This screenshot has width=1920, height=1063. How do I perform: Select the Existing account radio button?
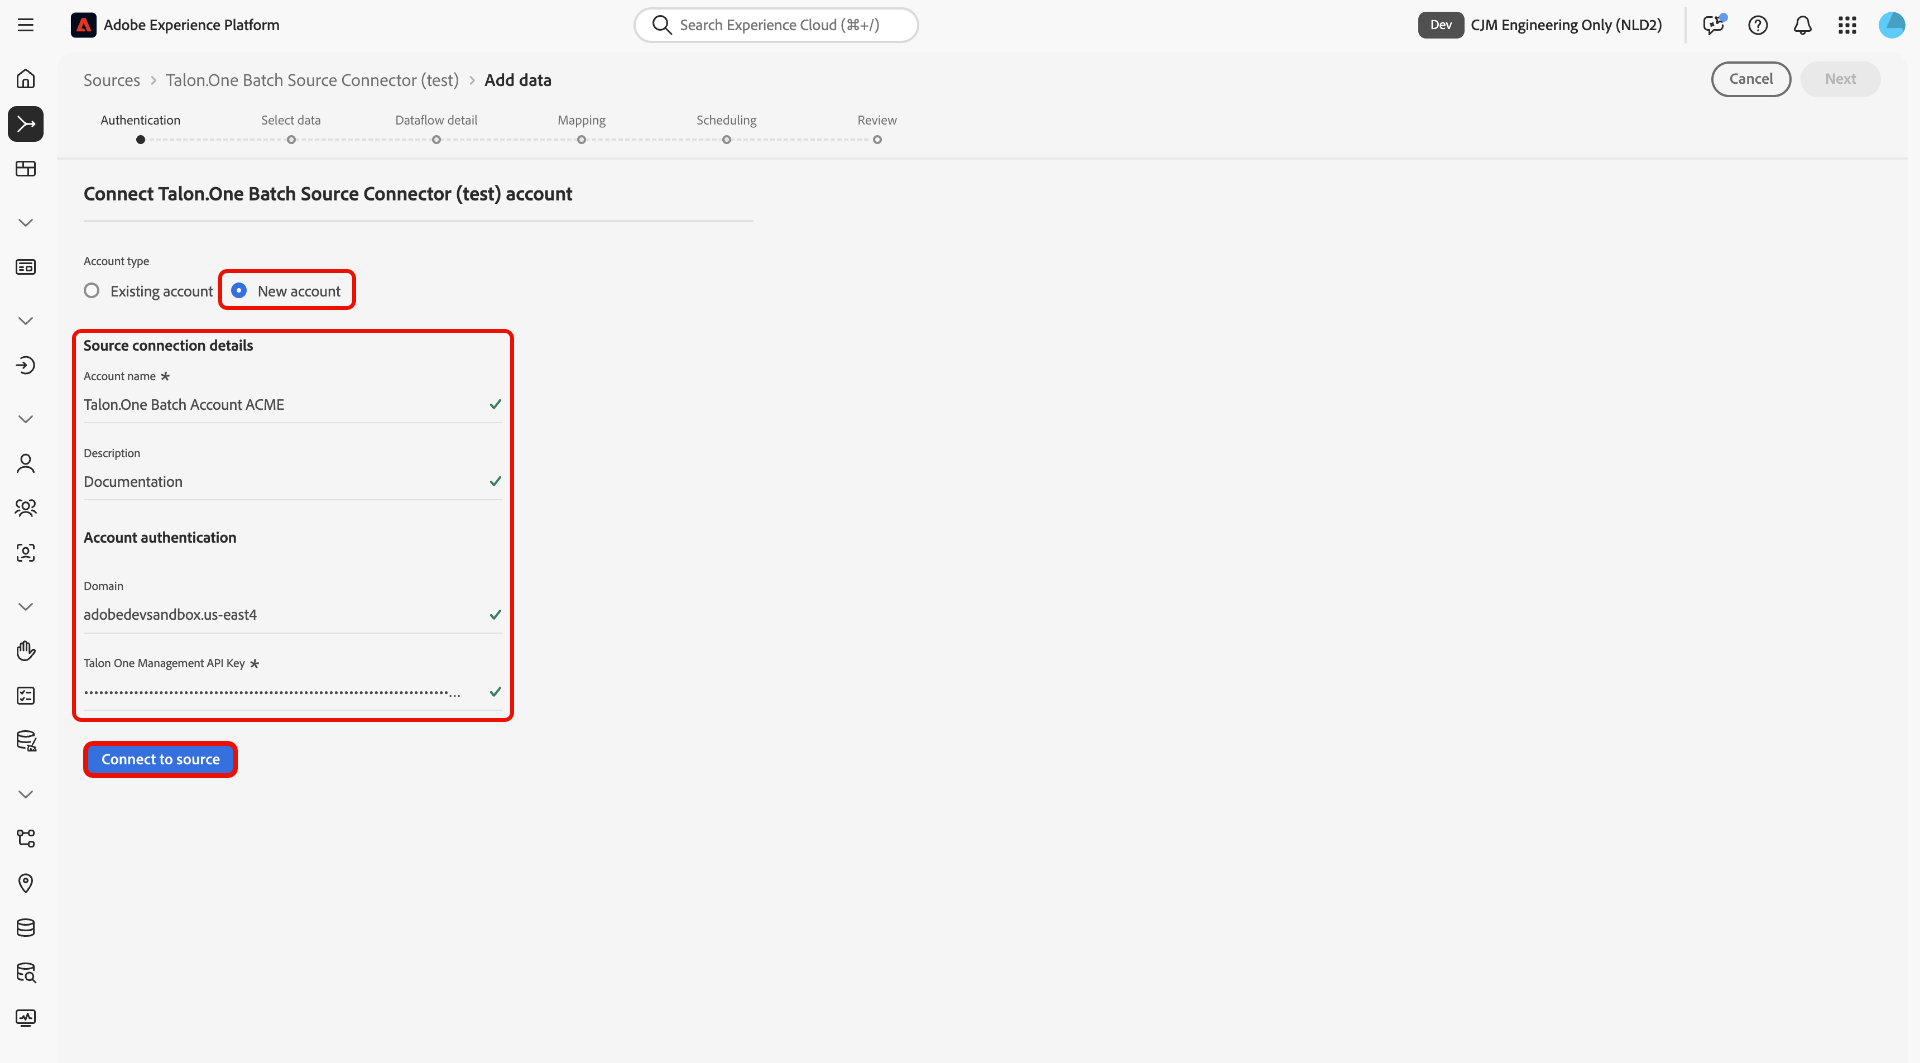pos(92,291)
